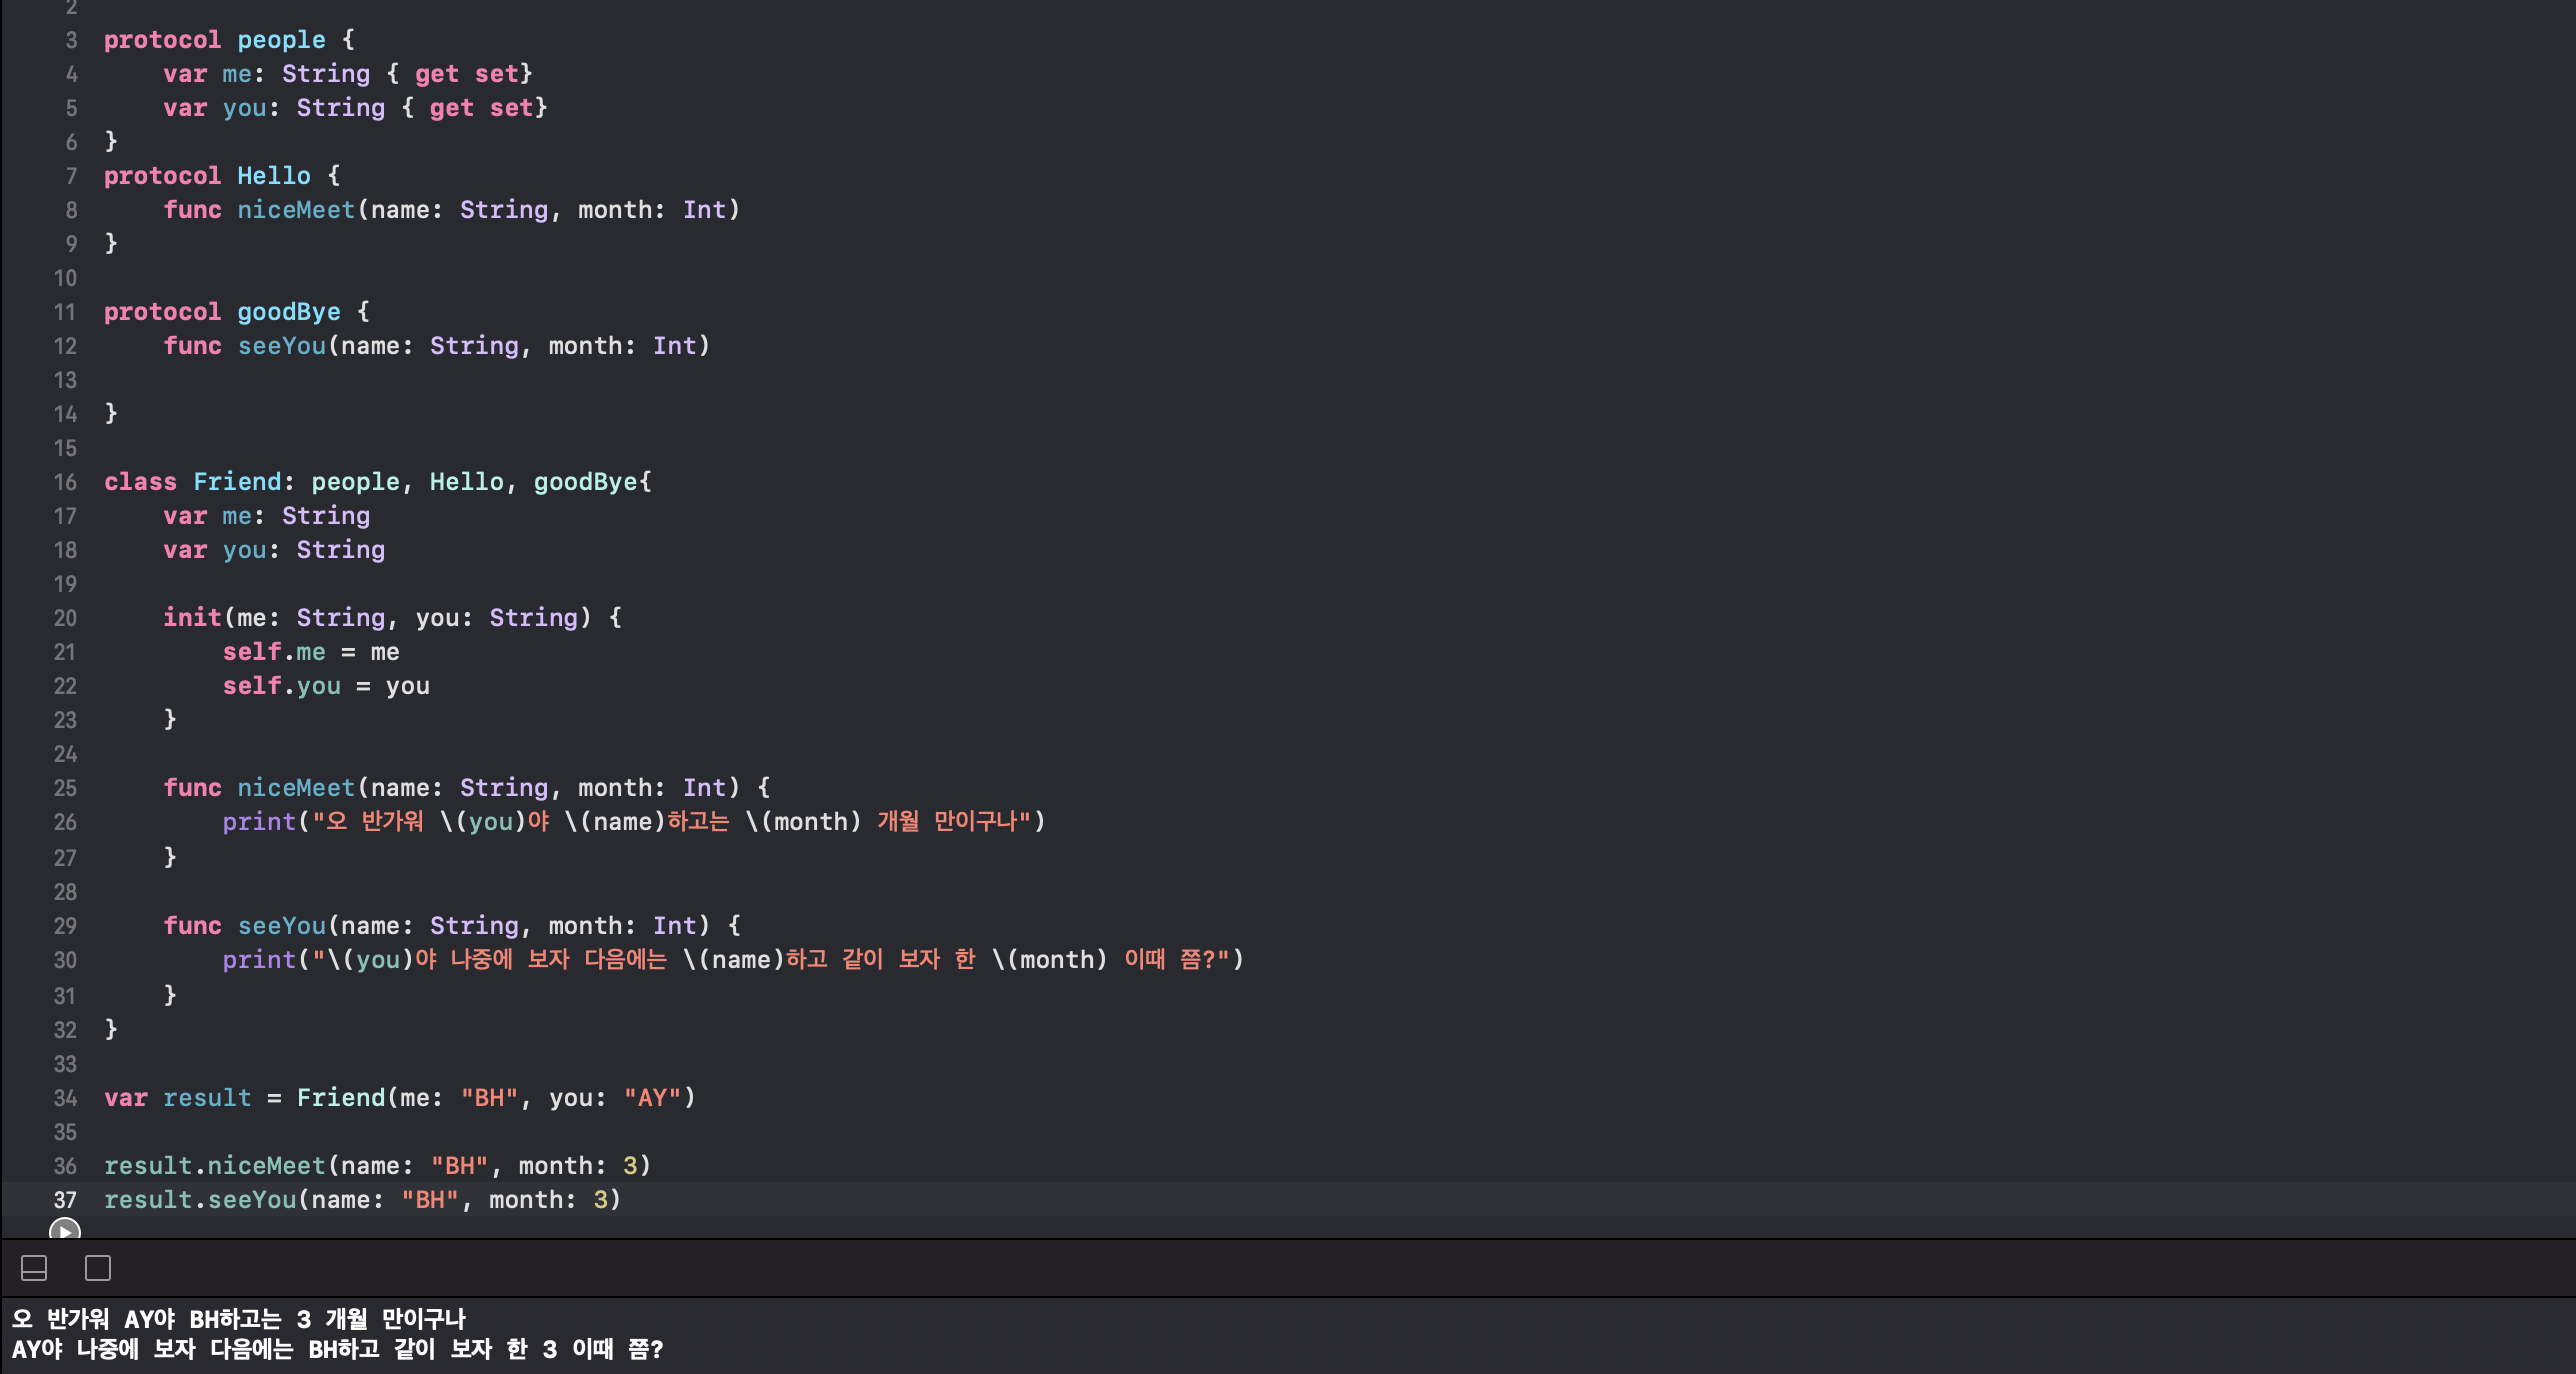The image size is (2576, 1374).
Task: Click the print statement on line 30
Action: pos(259,960)
